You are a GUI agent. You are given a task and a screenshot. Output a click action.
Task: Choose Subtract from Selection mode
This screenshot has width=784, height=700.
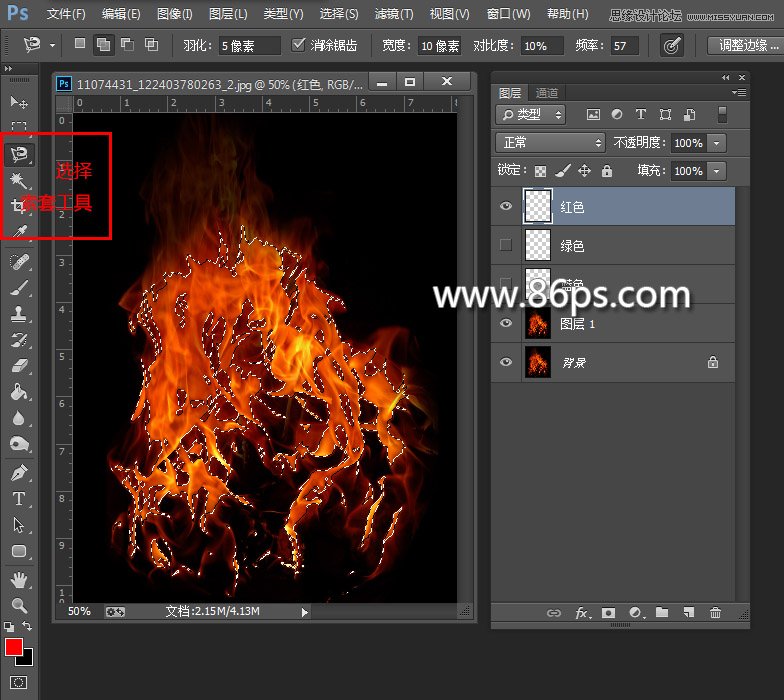point(128,44)
